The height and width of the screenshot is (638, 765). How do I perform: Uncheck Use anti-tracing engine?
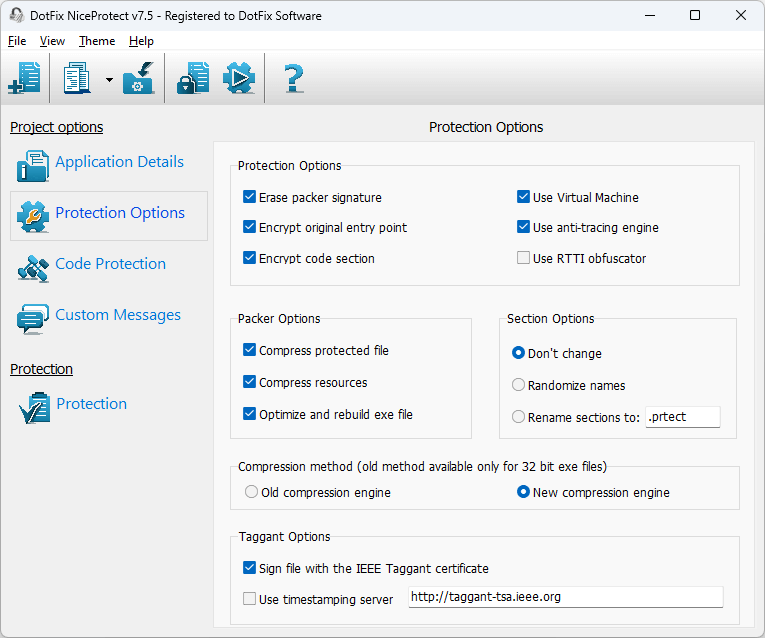pos(523,227)
